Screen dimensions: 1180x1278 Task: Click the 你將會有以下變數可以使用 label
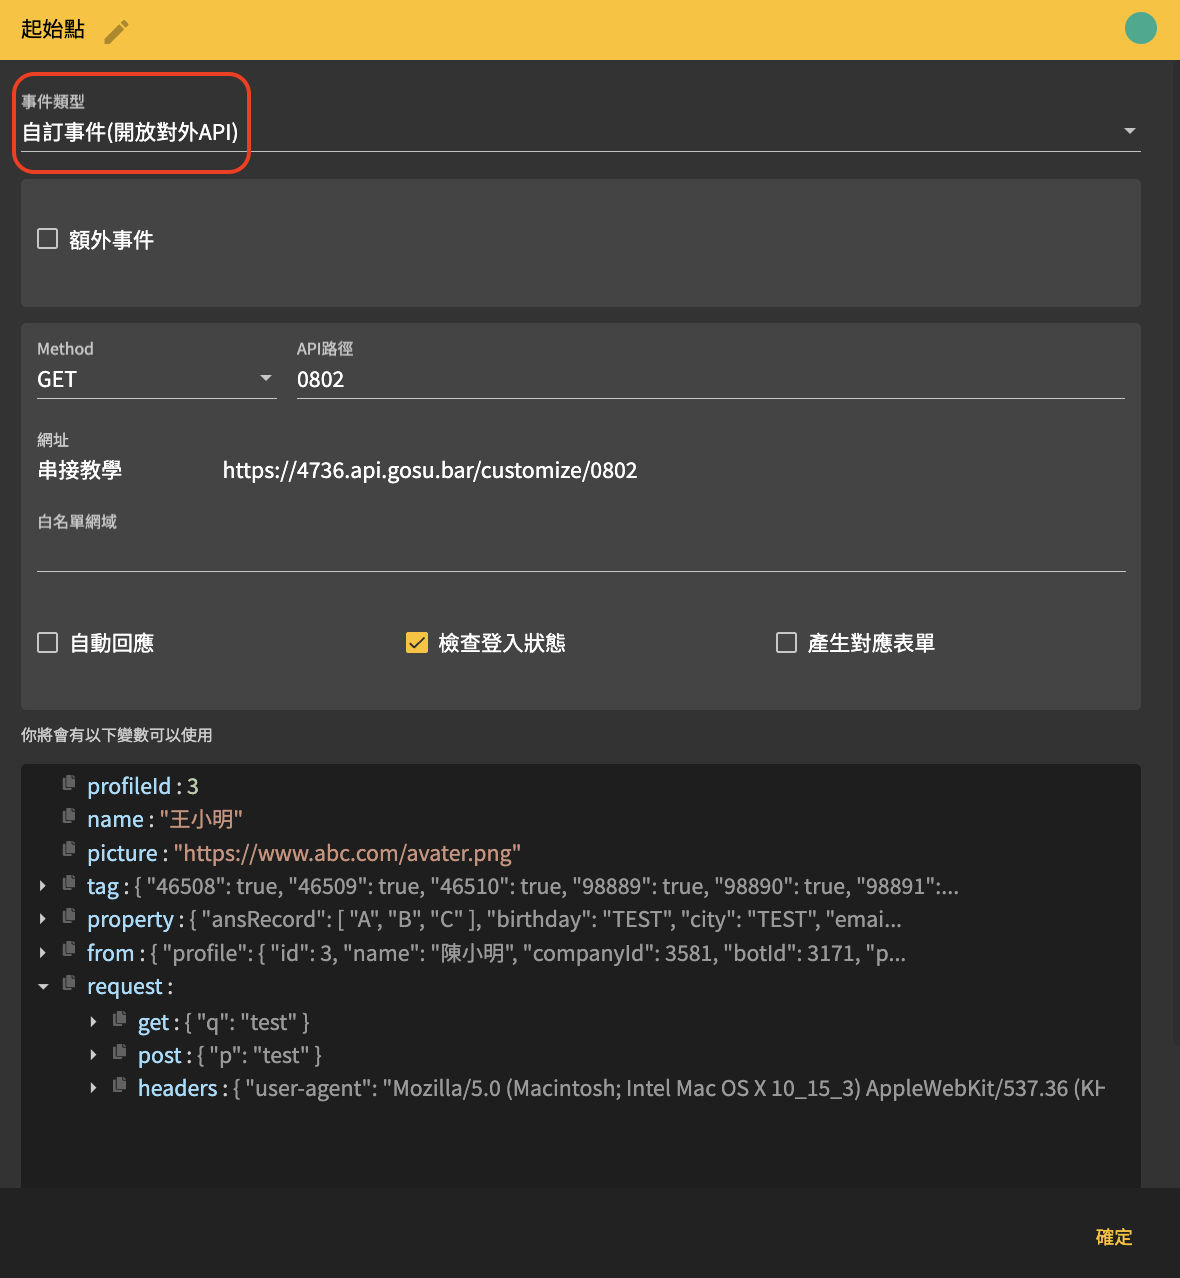[117, 735]
